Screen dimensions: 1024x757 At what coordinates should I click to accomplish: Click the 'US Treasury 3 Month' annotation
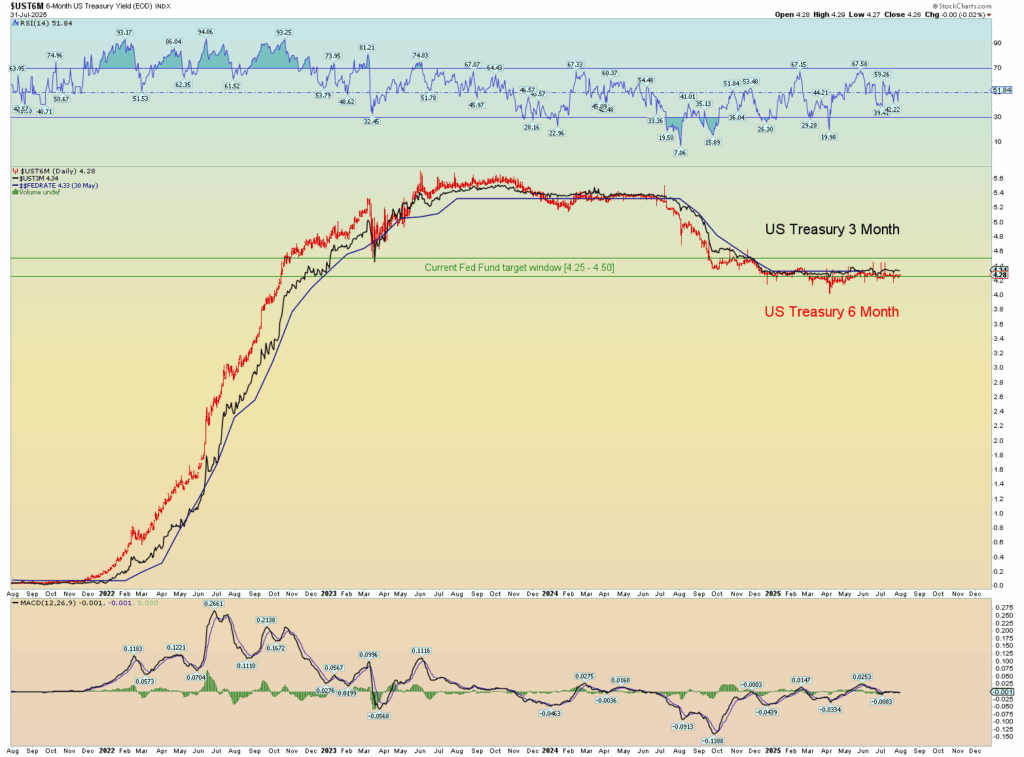832,229
